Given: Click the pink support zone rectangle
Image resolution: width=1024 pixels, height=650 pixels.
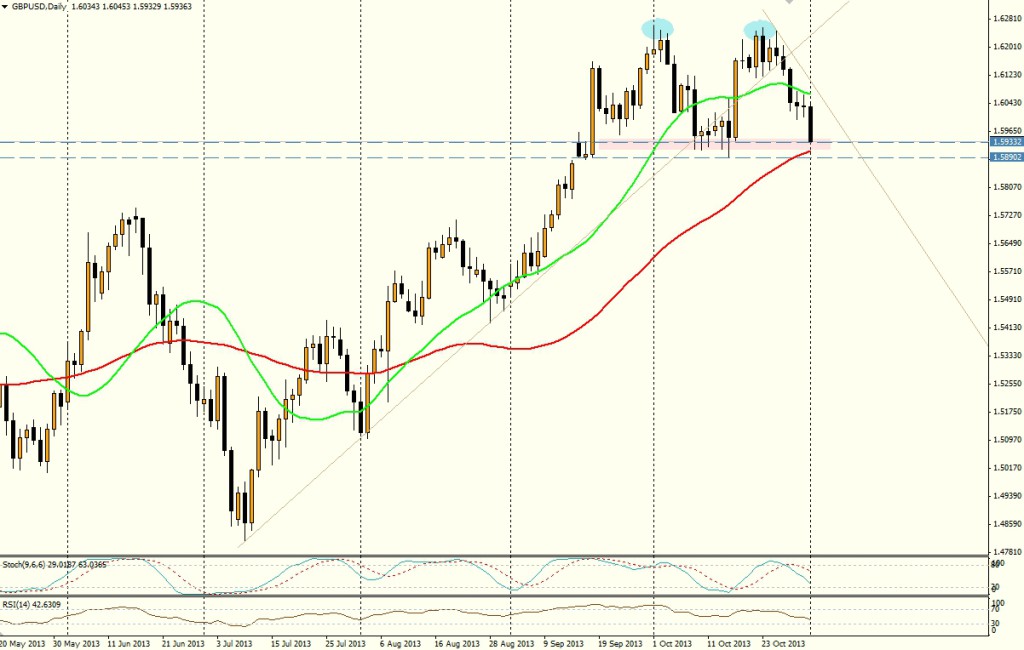Looking at the screenshot, I should (714, 146).
